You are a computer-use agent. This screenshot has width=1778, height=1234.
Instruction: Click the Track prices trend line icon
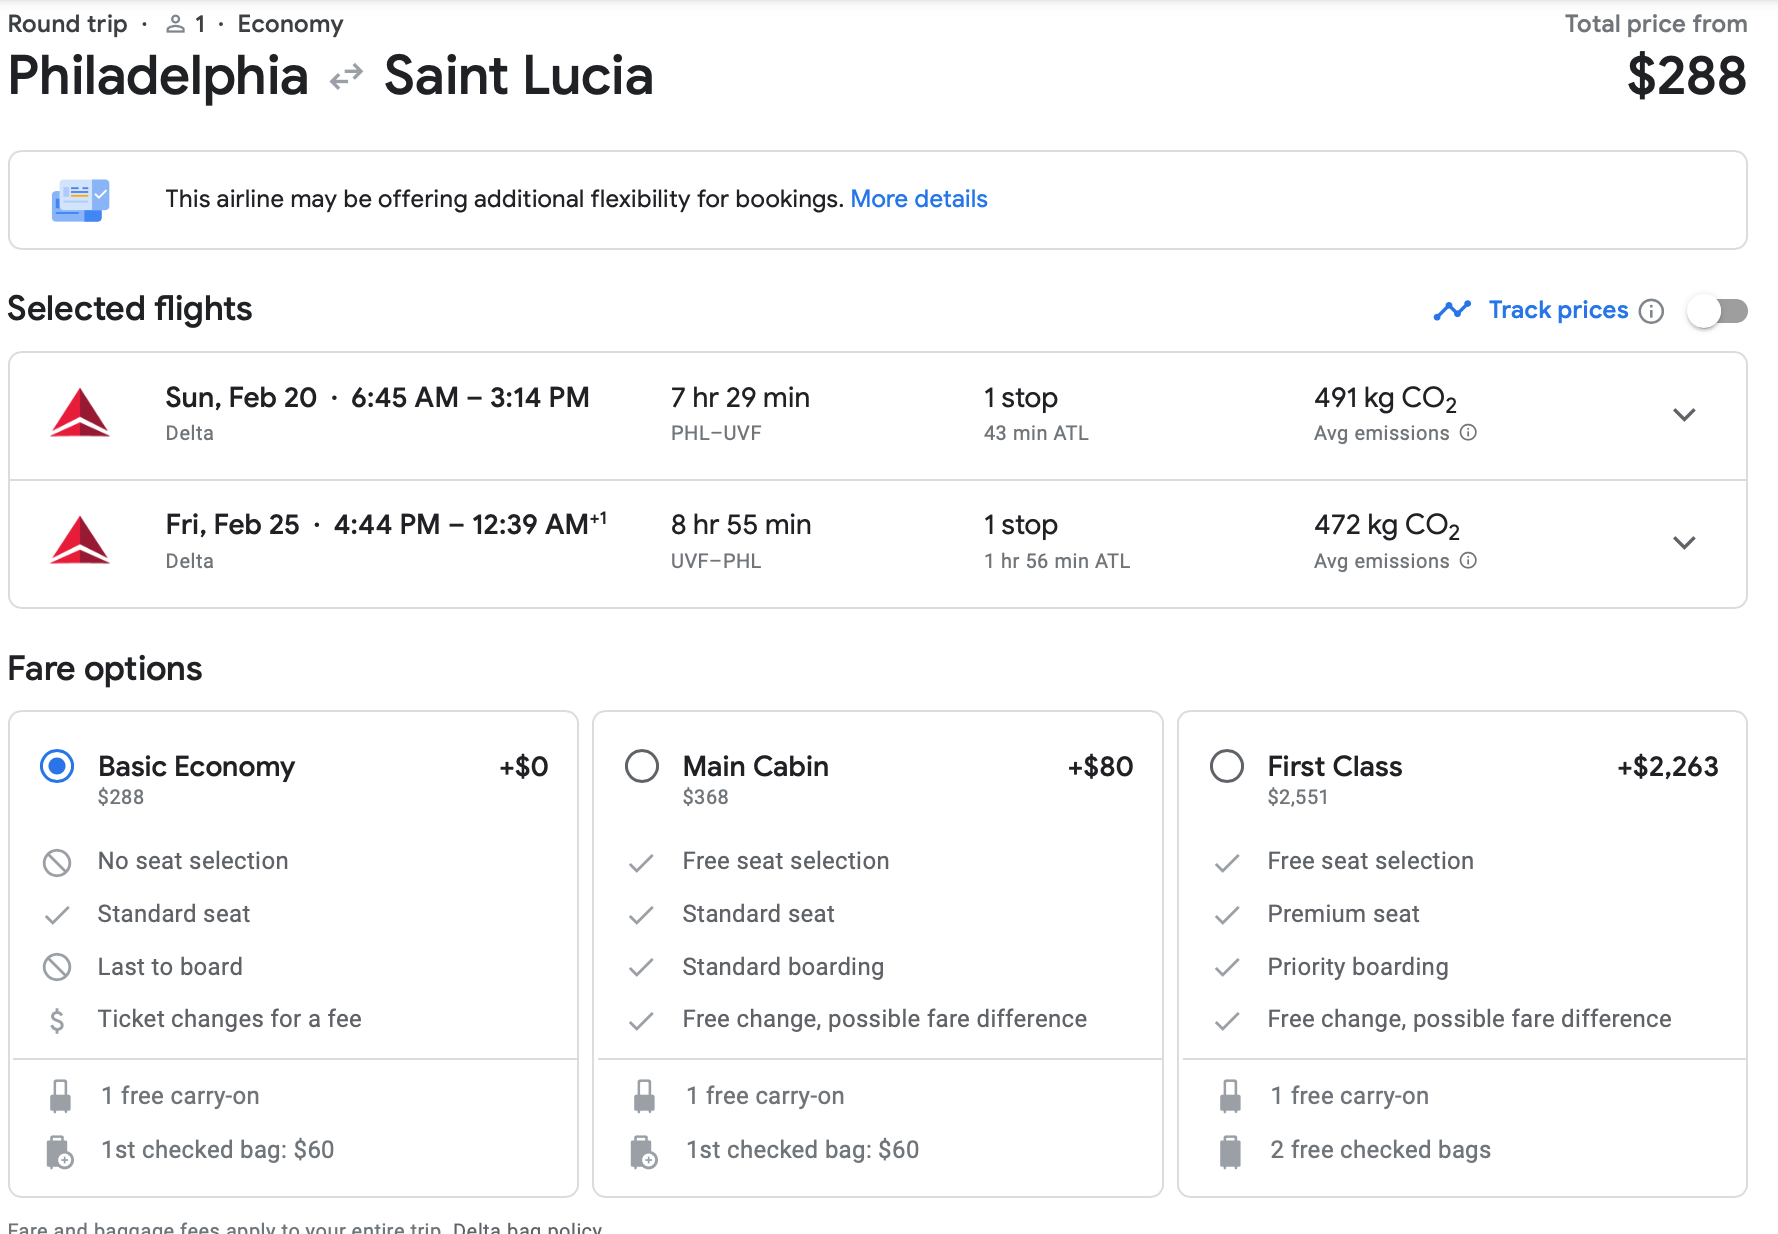coord(1452,310)
